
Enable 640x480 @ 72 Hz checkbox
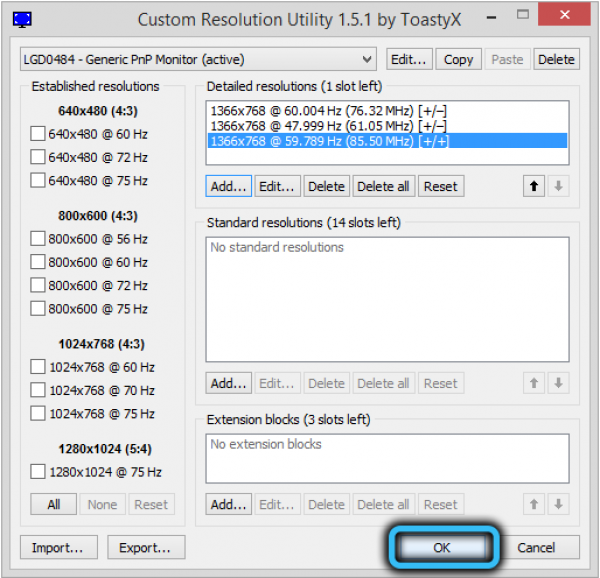click(38, 157)
